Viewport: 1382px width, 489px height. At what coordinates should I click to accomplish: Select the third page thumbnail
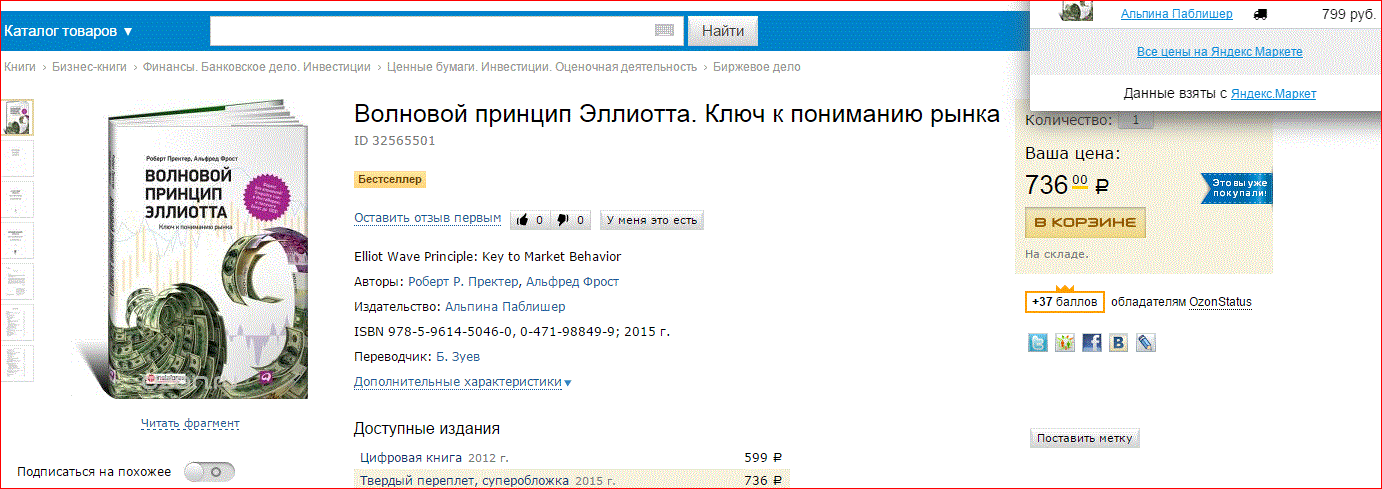point(18,199)
